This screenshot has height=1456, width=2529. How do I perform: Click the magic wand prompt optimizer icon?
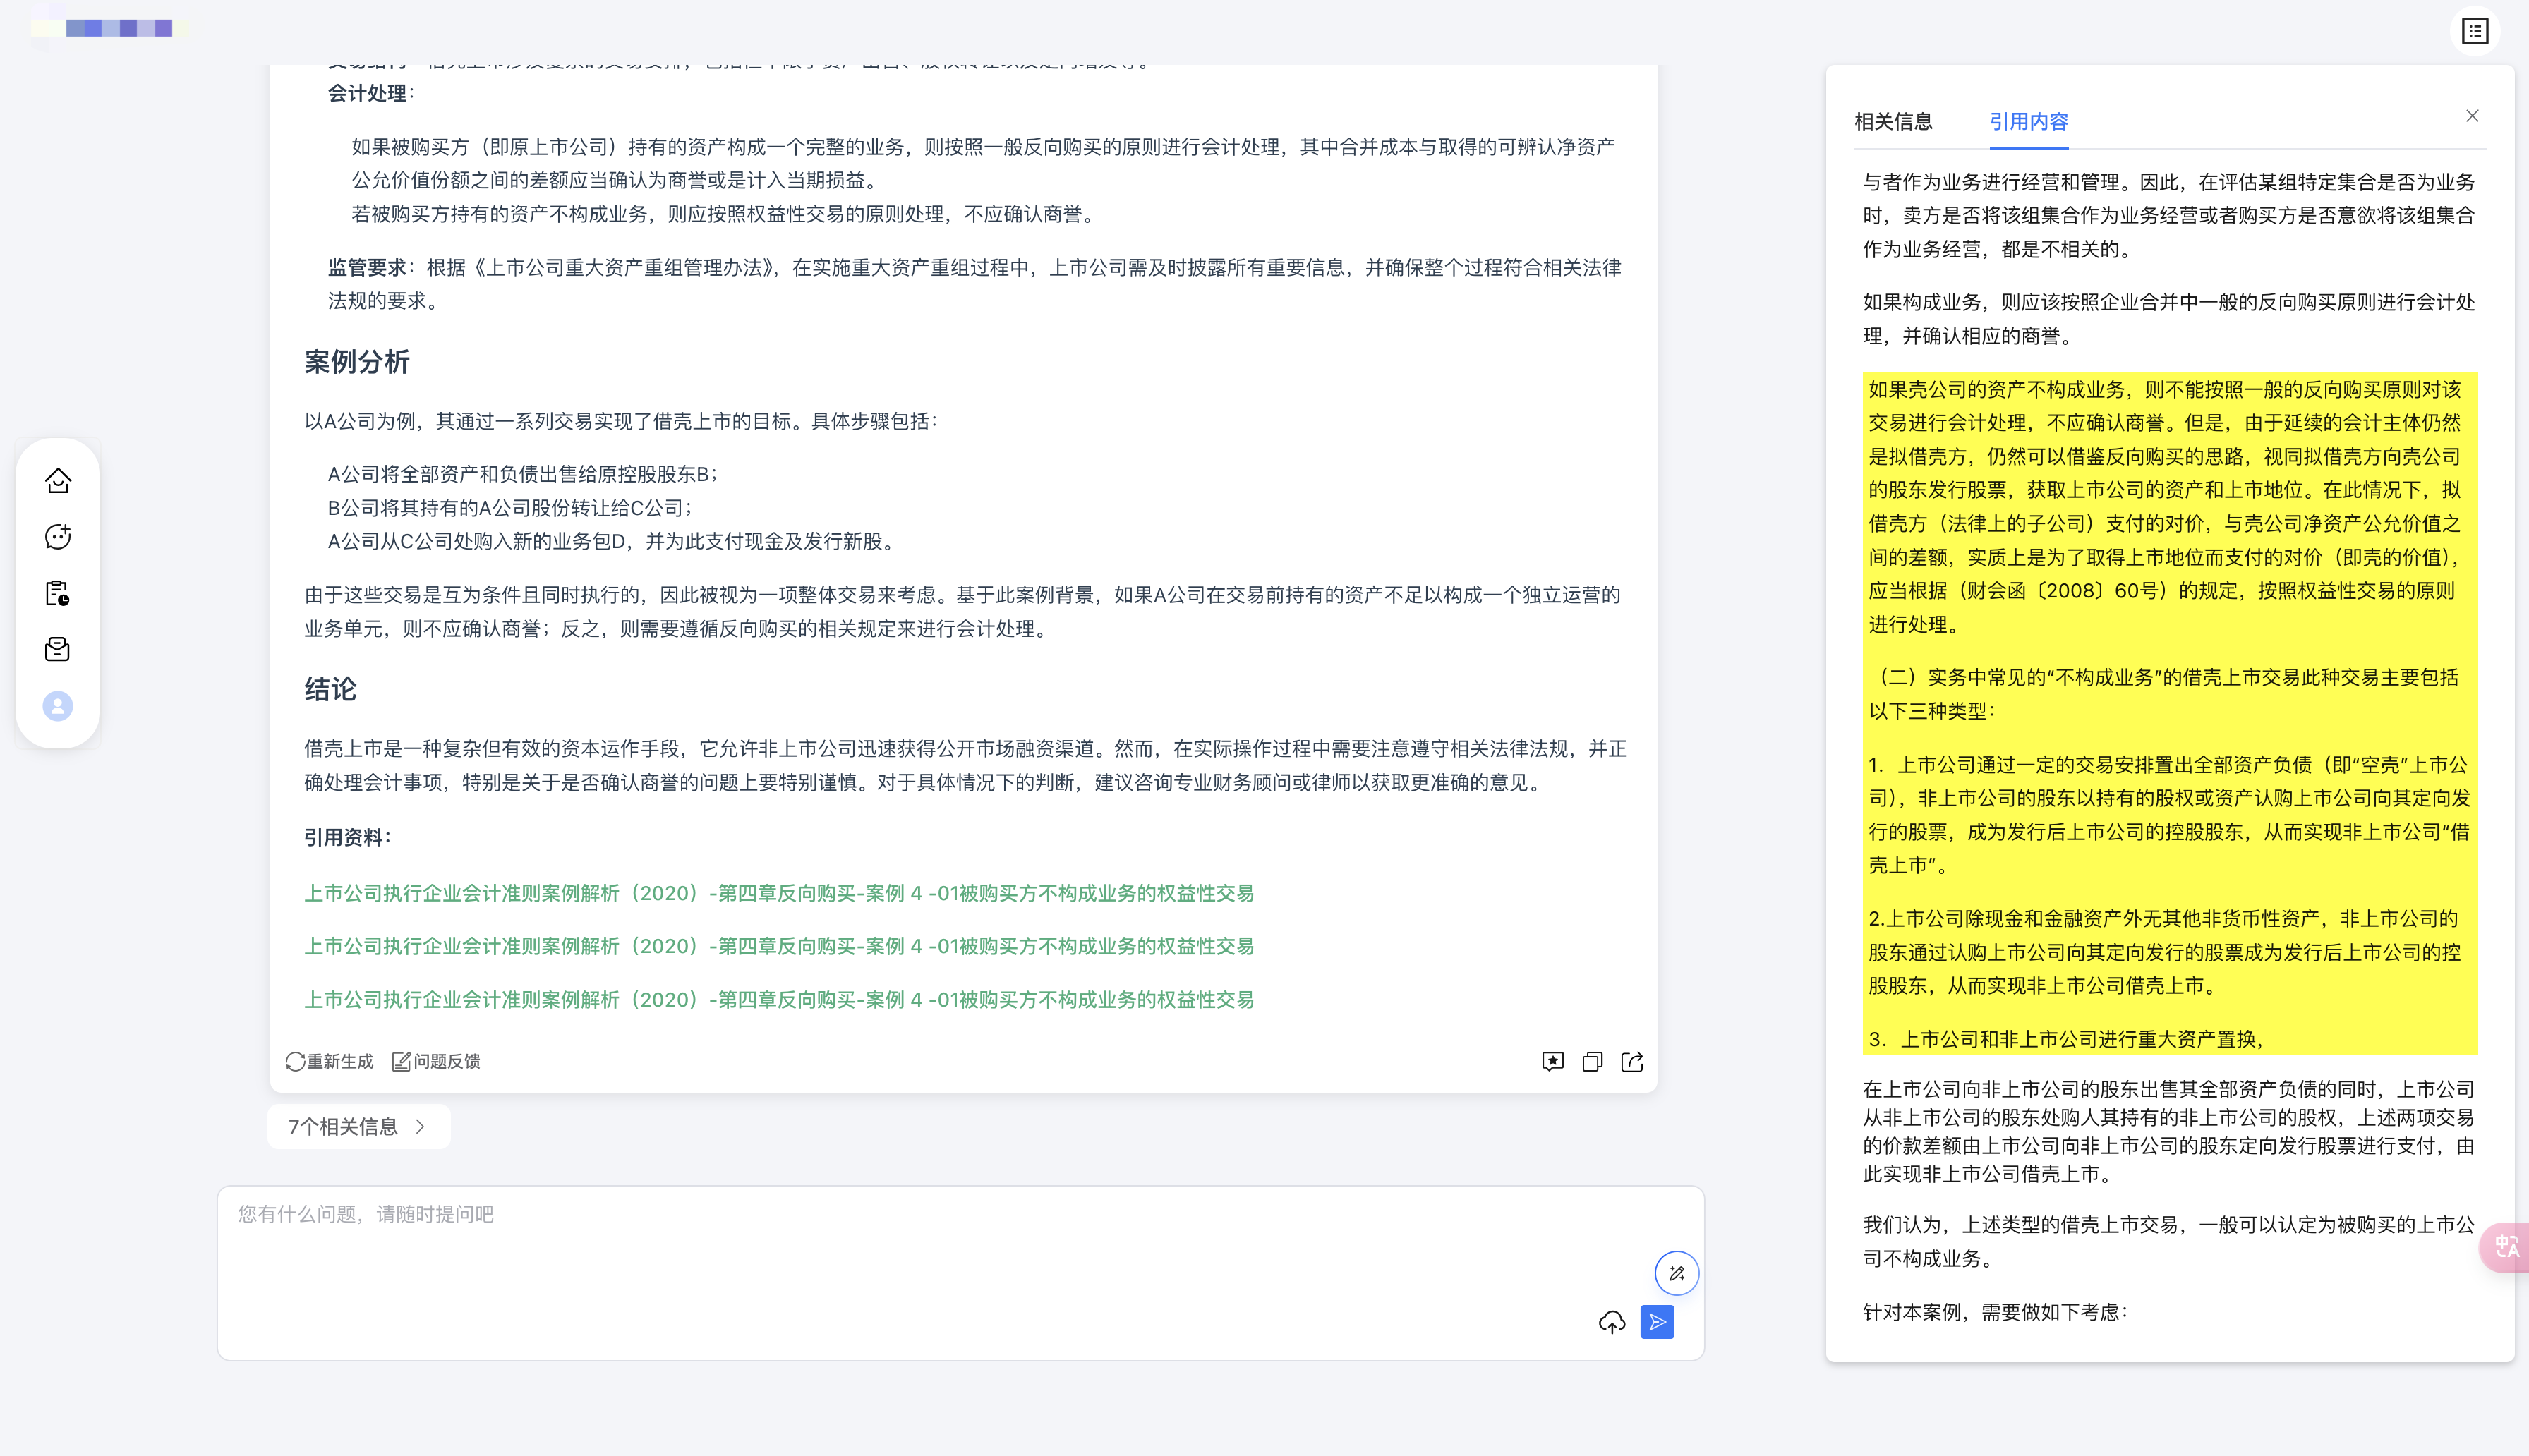1676,1273
